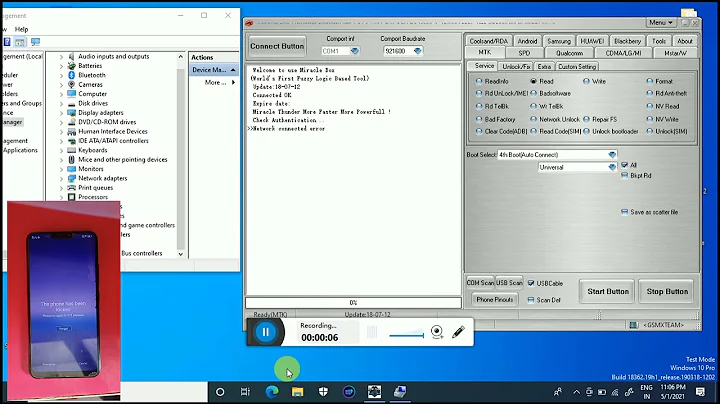Open Task View in the taskbar
This screenshot has width=720, height=404.
(245, 392)
